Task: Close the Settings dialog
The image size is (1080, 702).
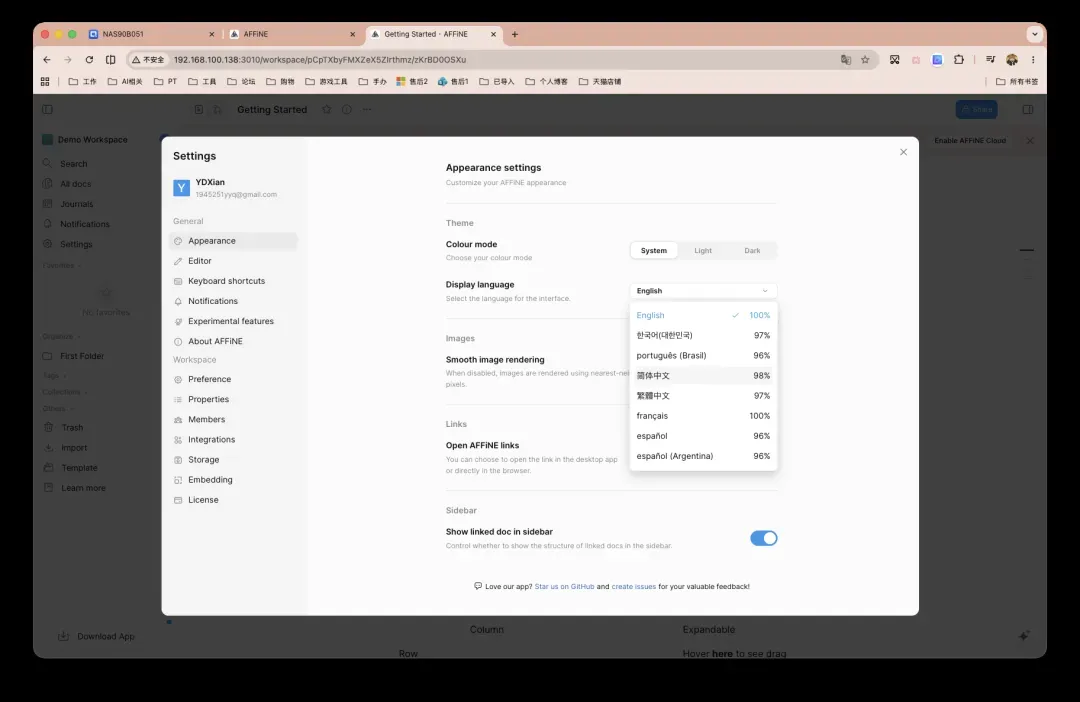Action: pos(903,152)
